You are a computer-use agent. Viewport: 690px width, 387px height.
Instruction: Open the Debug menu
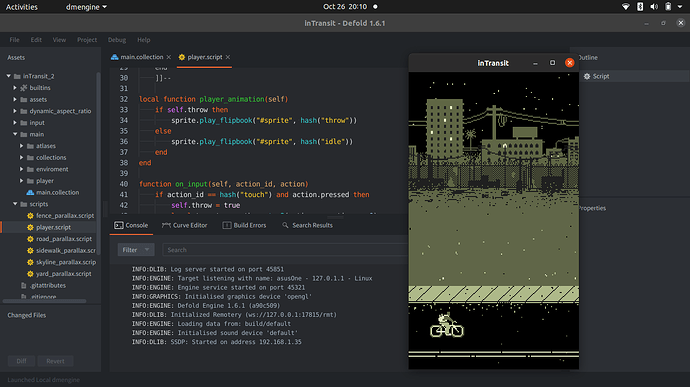(117, 40)
